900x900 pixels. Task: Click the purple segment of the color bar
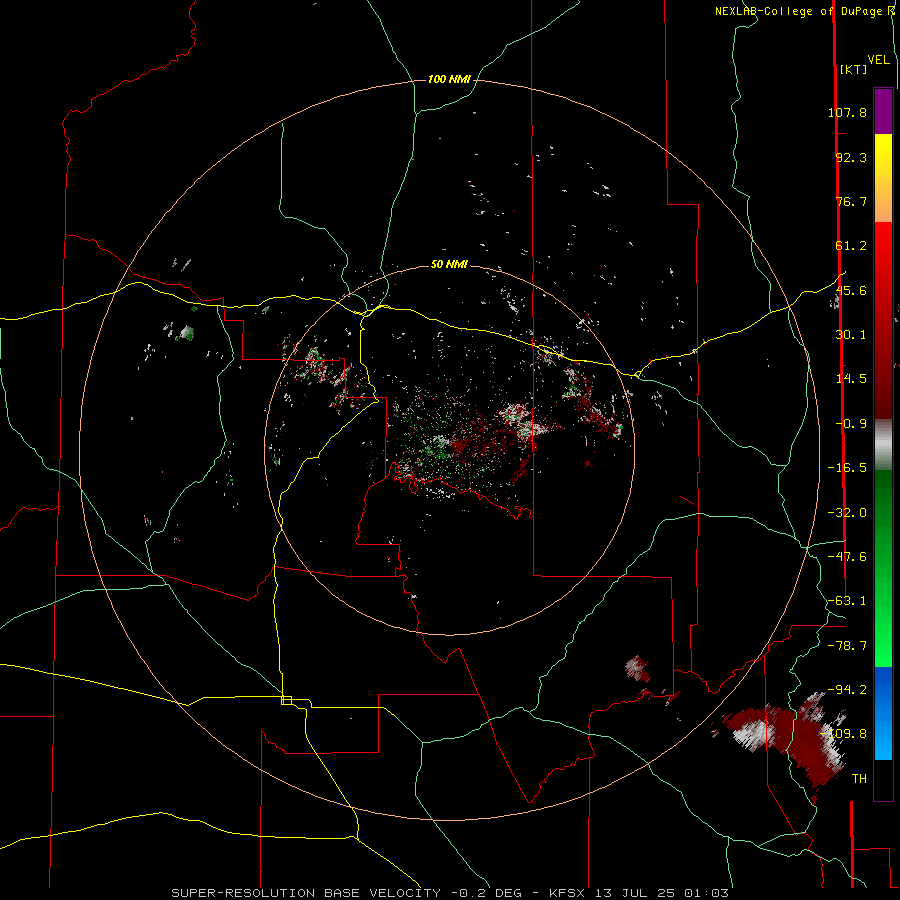point(883,112)
